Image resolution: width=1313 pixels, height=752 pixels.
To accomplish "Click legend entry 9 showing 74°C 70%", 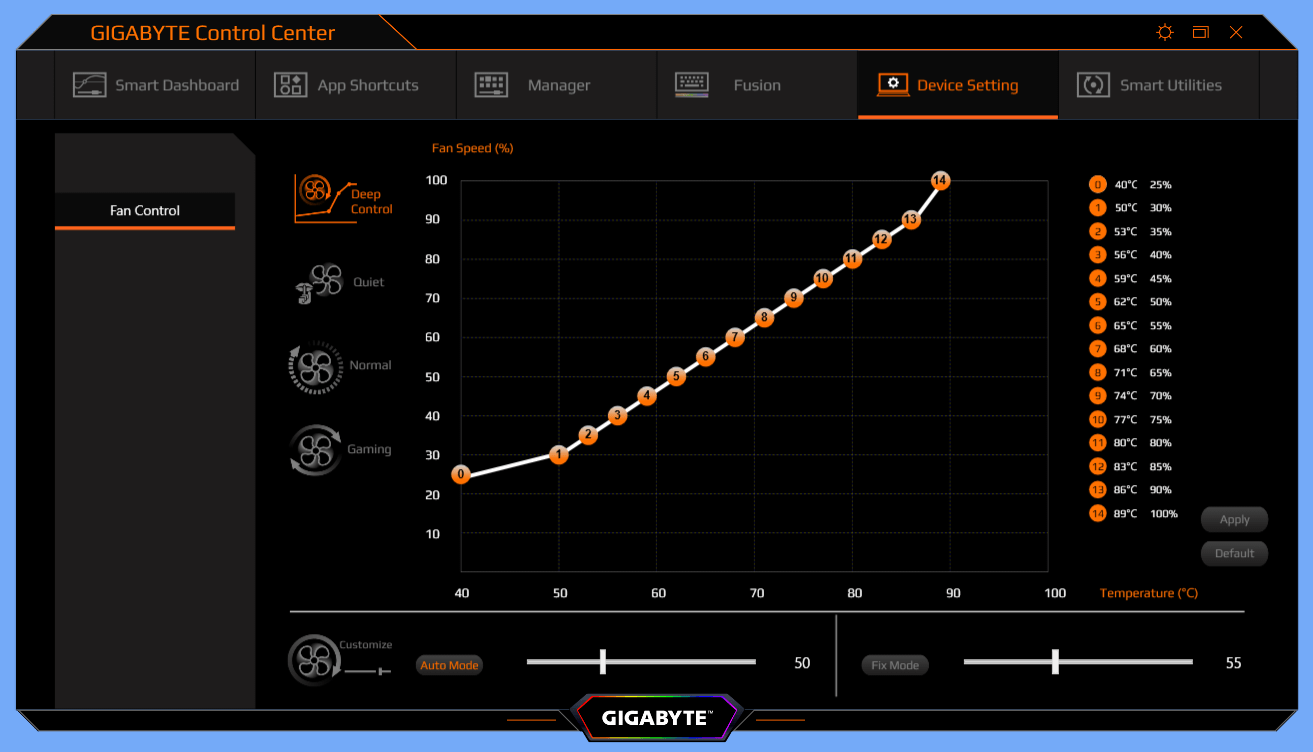I will point(1131,396).
